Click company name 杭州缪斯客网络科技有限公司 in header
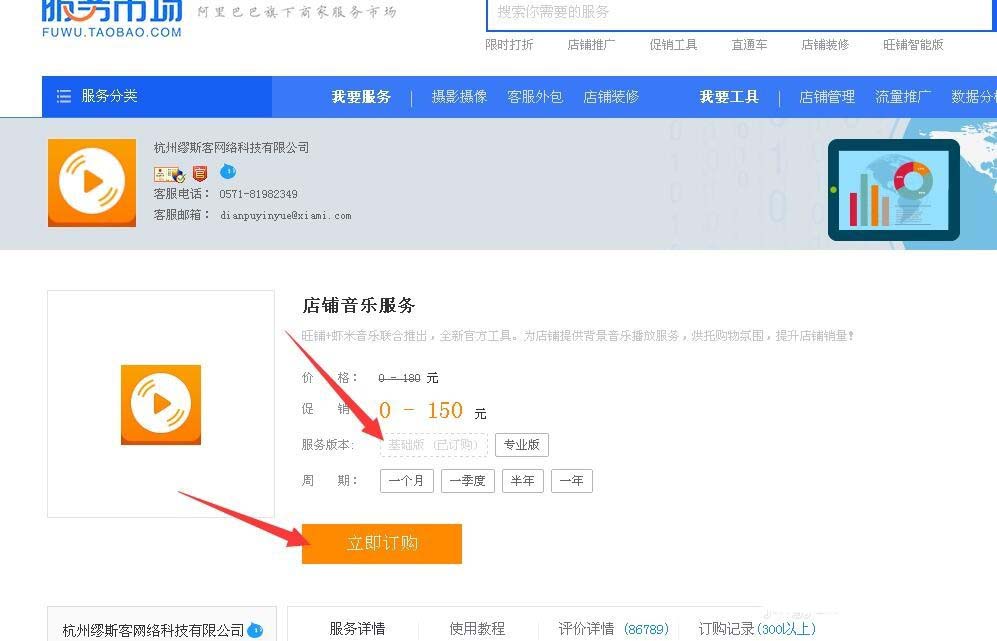Viewport: 997px width, 641px height. coord(231,148)
